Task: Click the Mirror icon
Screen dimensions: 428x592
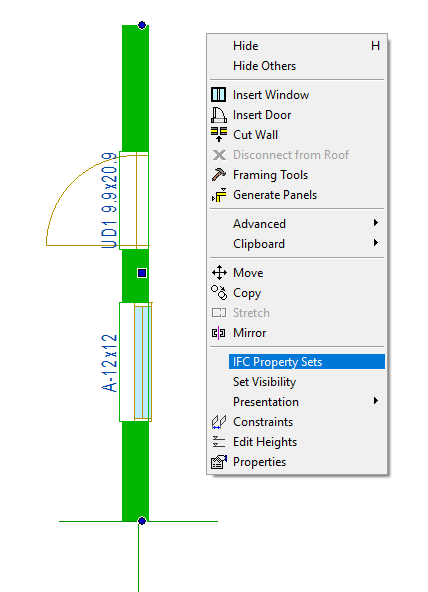Action: click(x=219, y=333)
